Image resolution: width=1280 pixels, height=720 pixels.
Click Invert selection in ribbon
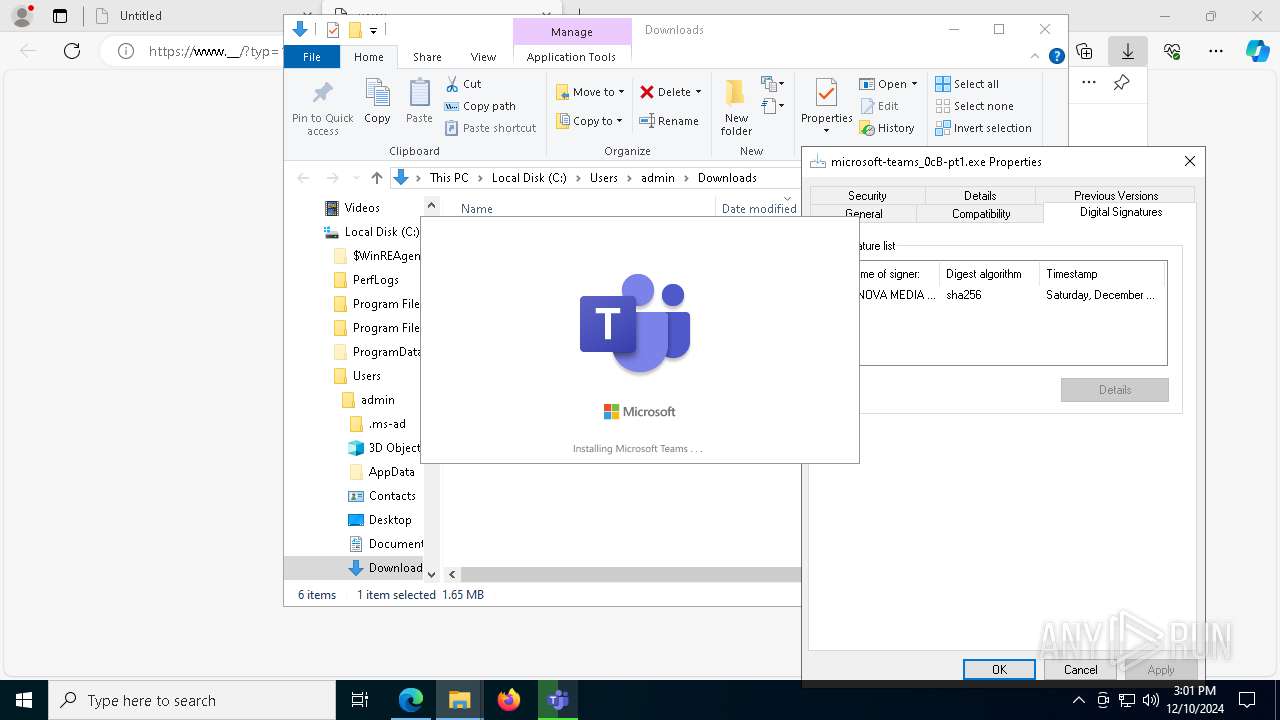(983, 128)
